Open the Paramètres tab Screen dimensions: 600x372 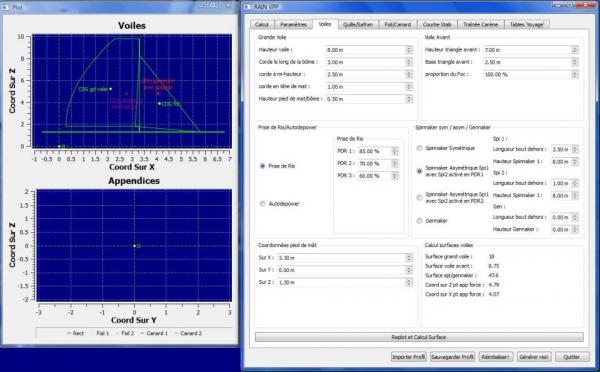point(293,24)
